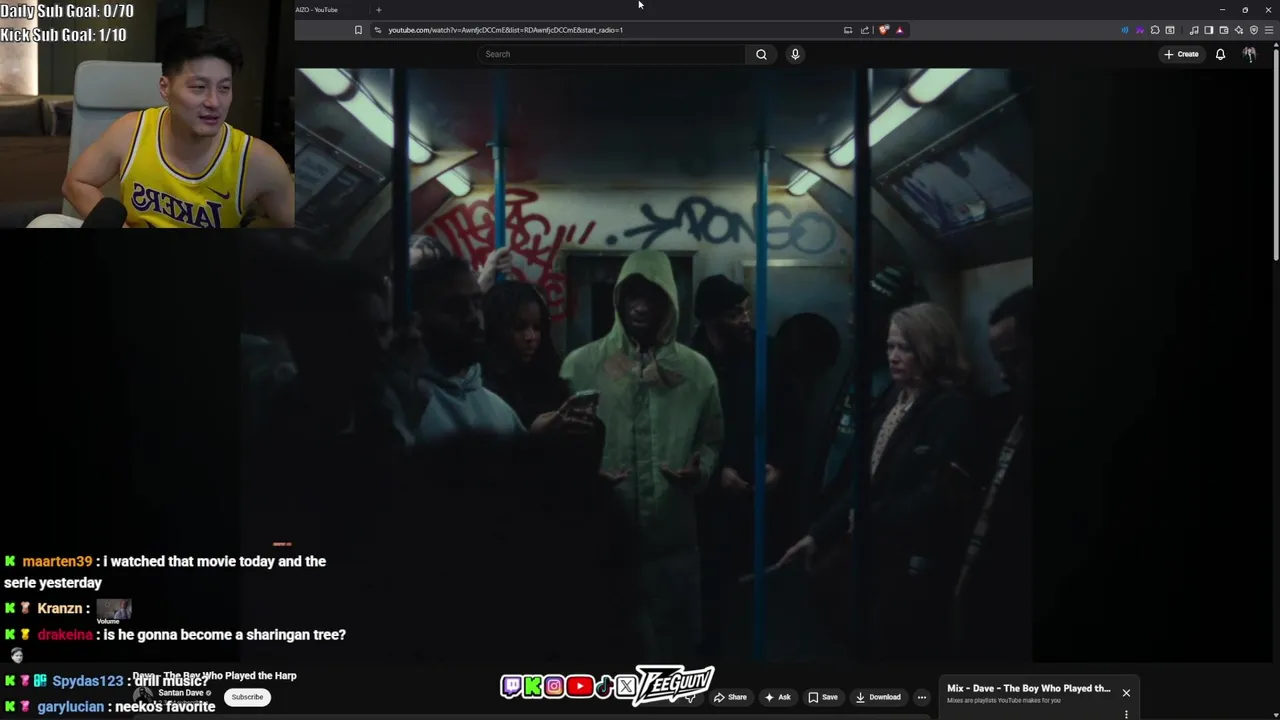Click the cast media icon in address bar
Image resolution: width=1280 pixels, height=720 pixels.
tap(848, 30)
